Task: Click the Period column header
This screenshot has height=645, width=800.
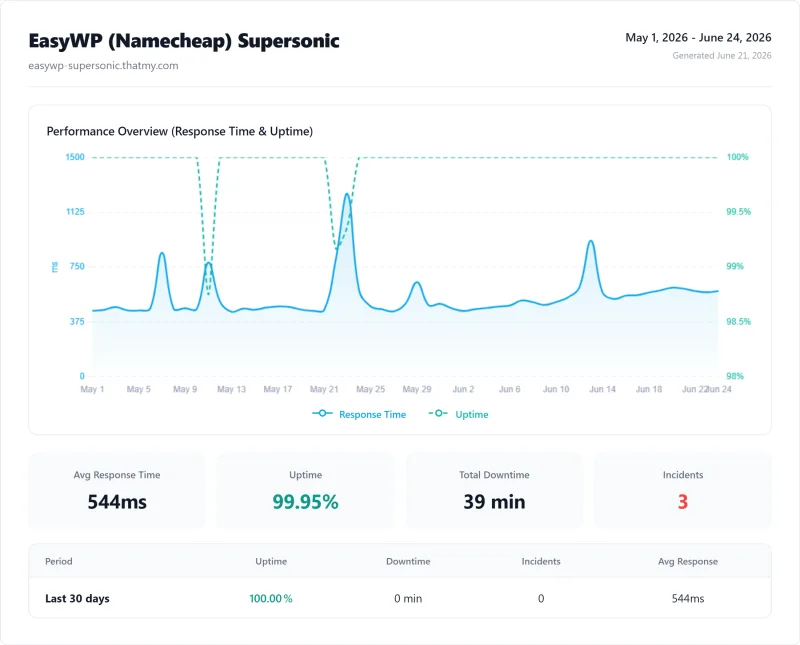Action: pos(59,561)
